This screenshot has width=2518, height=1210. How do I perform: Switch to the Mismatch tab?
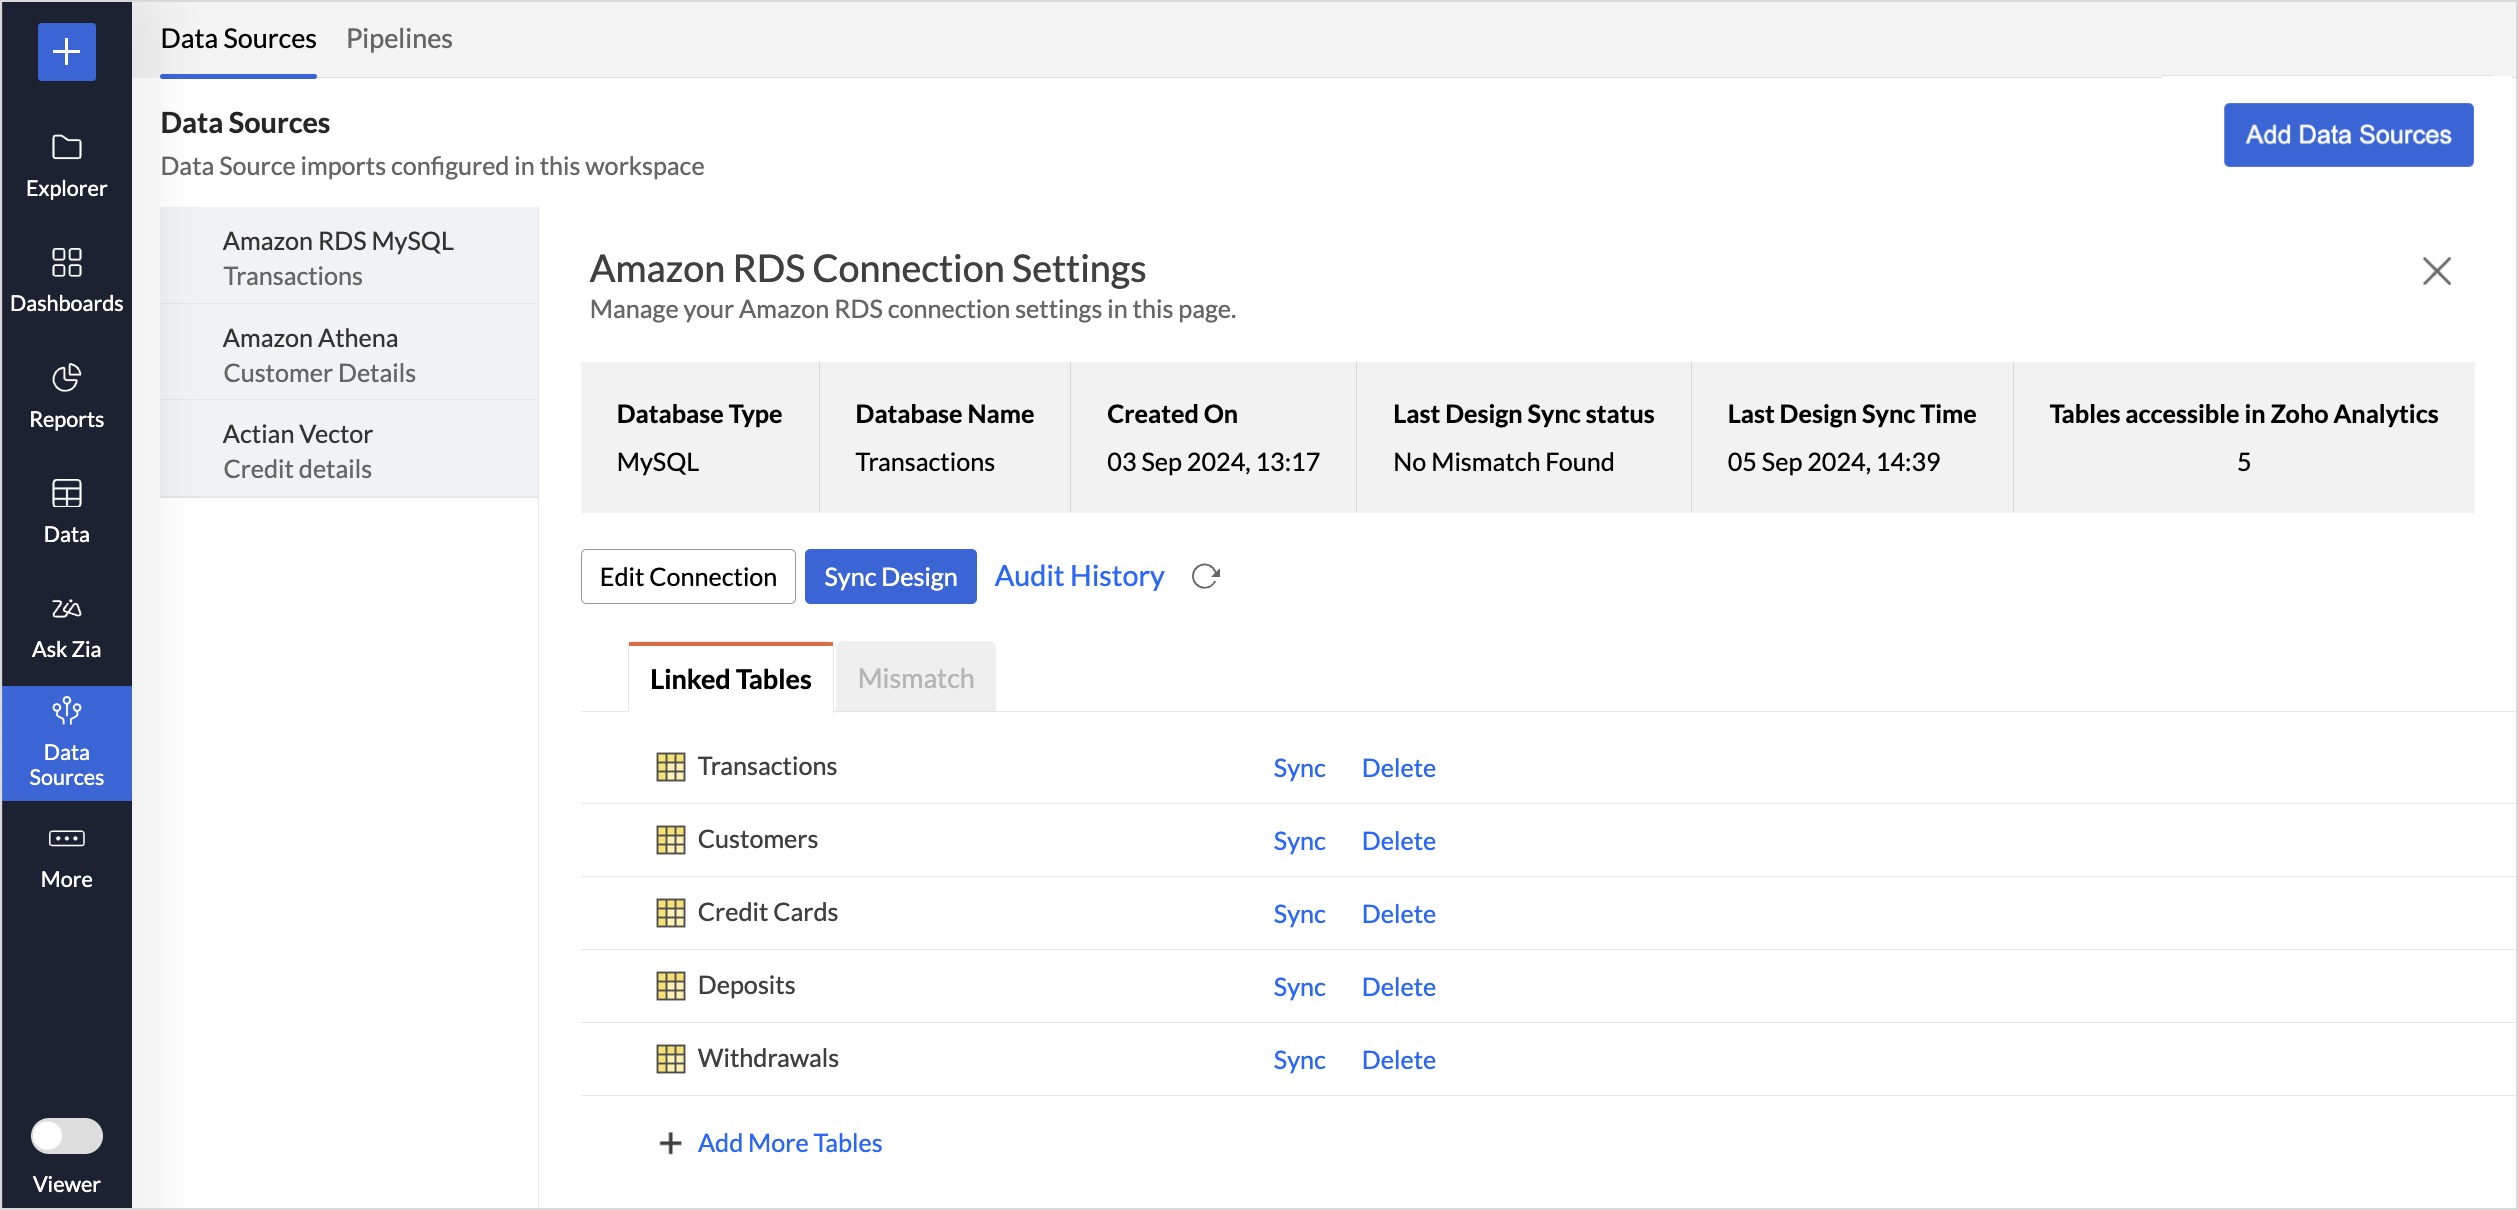point(916,678)
